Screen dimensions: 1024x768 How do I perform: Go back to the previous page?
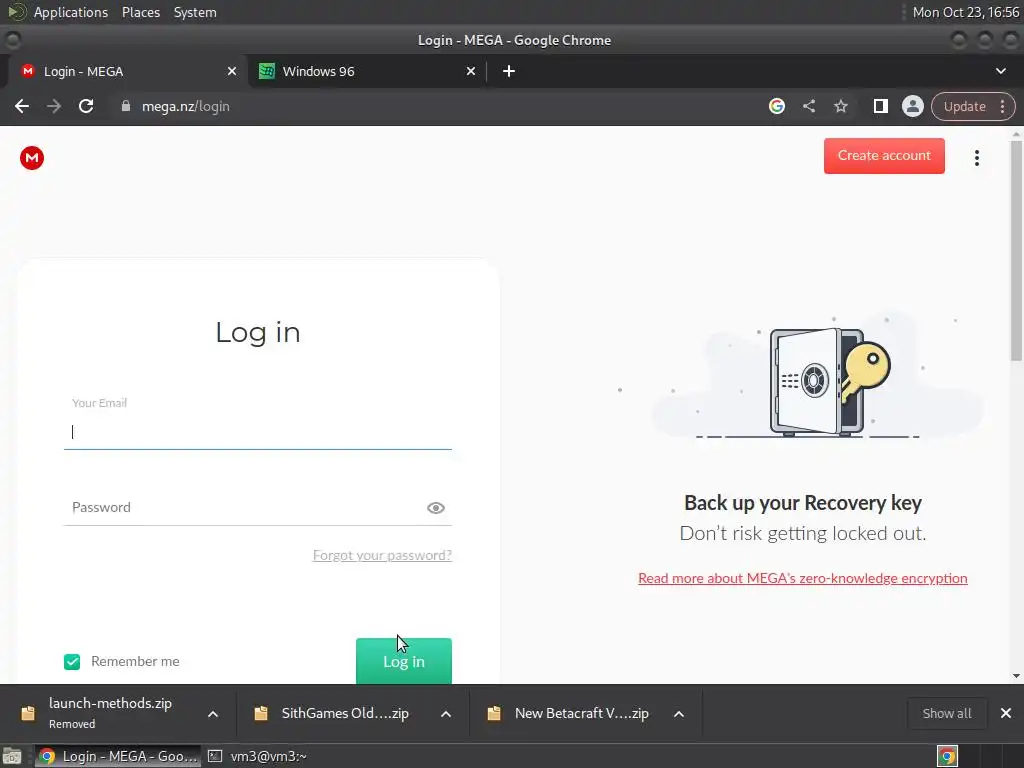22,106
